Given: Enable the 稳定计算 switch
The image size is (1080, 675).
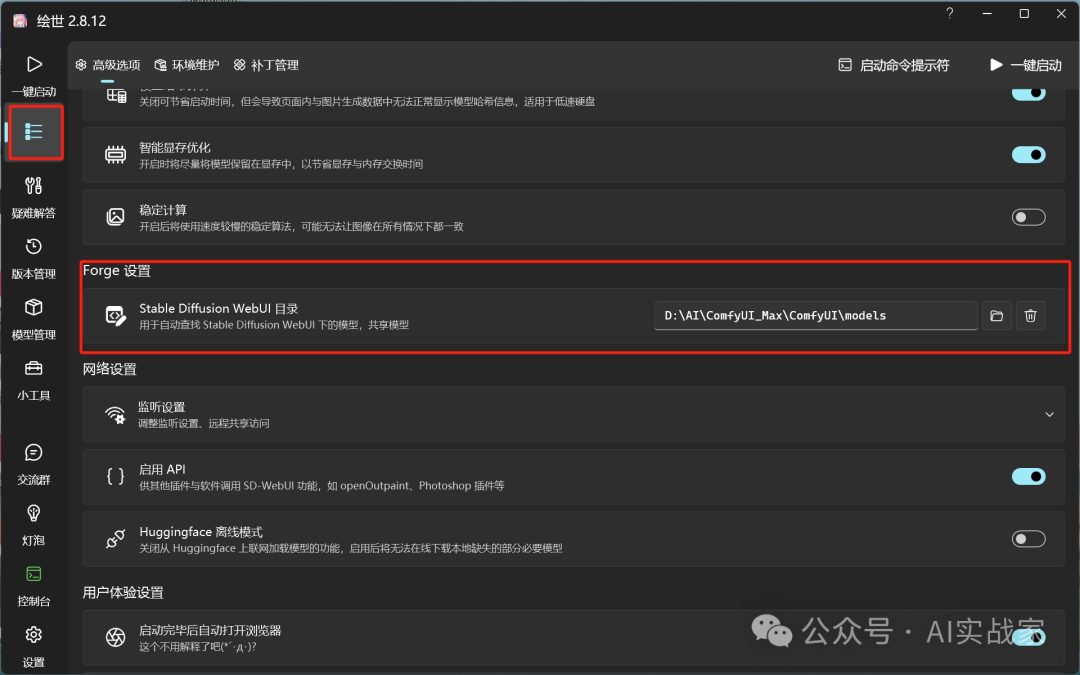Looking at the screenshot, I should click(1028, 218).
